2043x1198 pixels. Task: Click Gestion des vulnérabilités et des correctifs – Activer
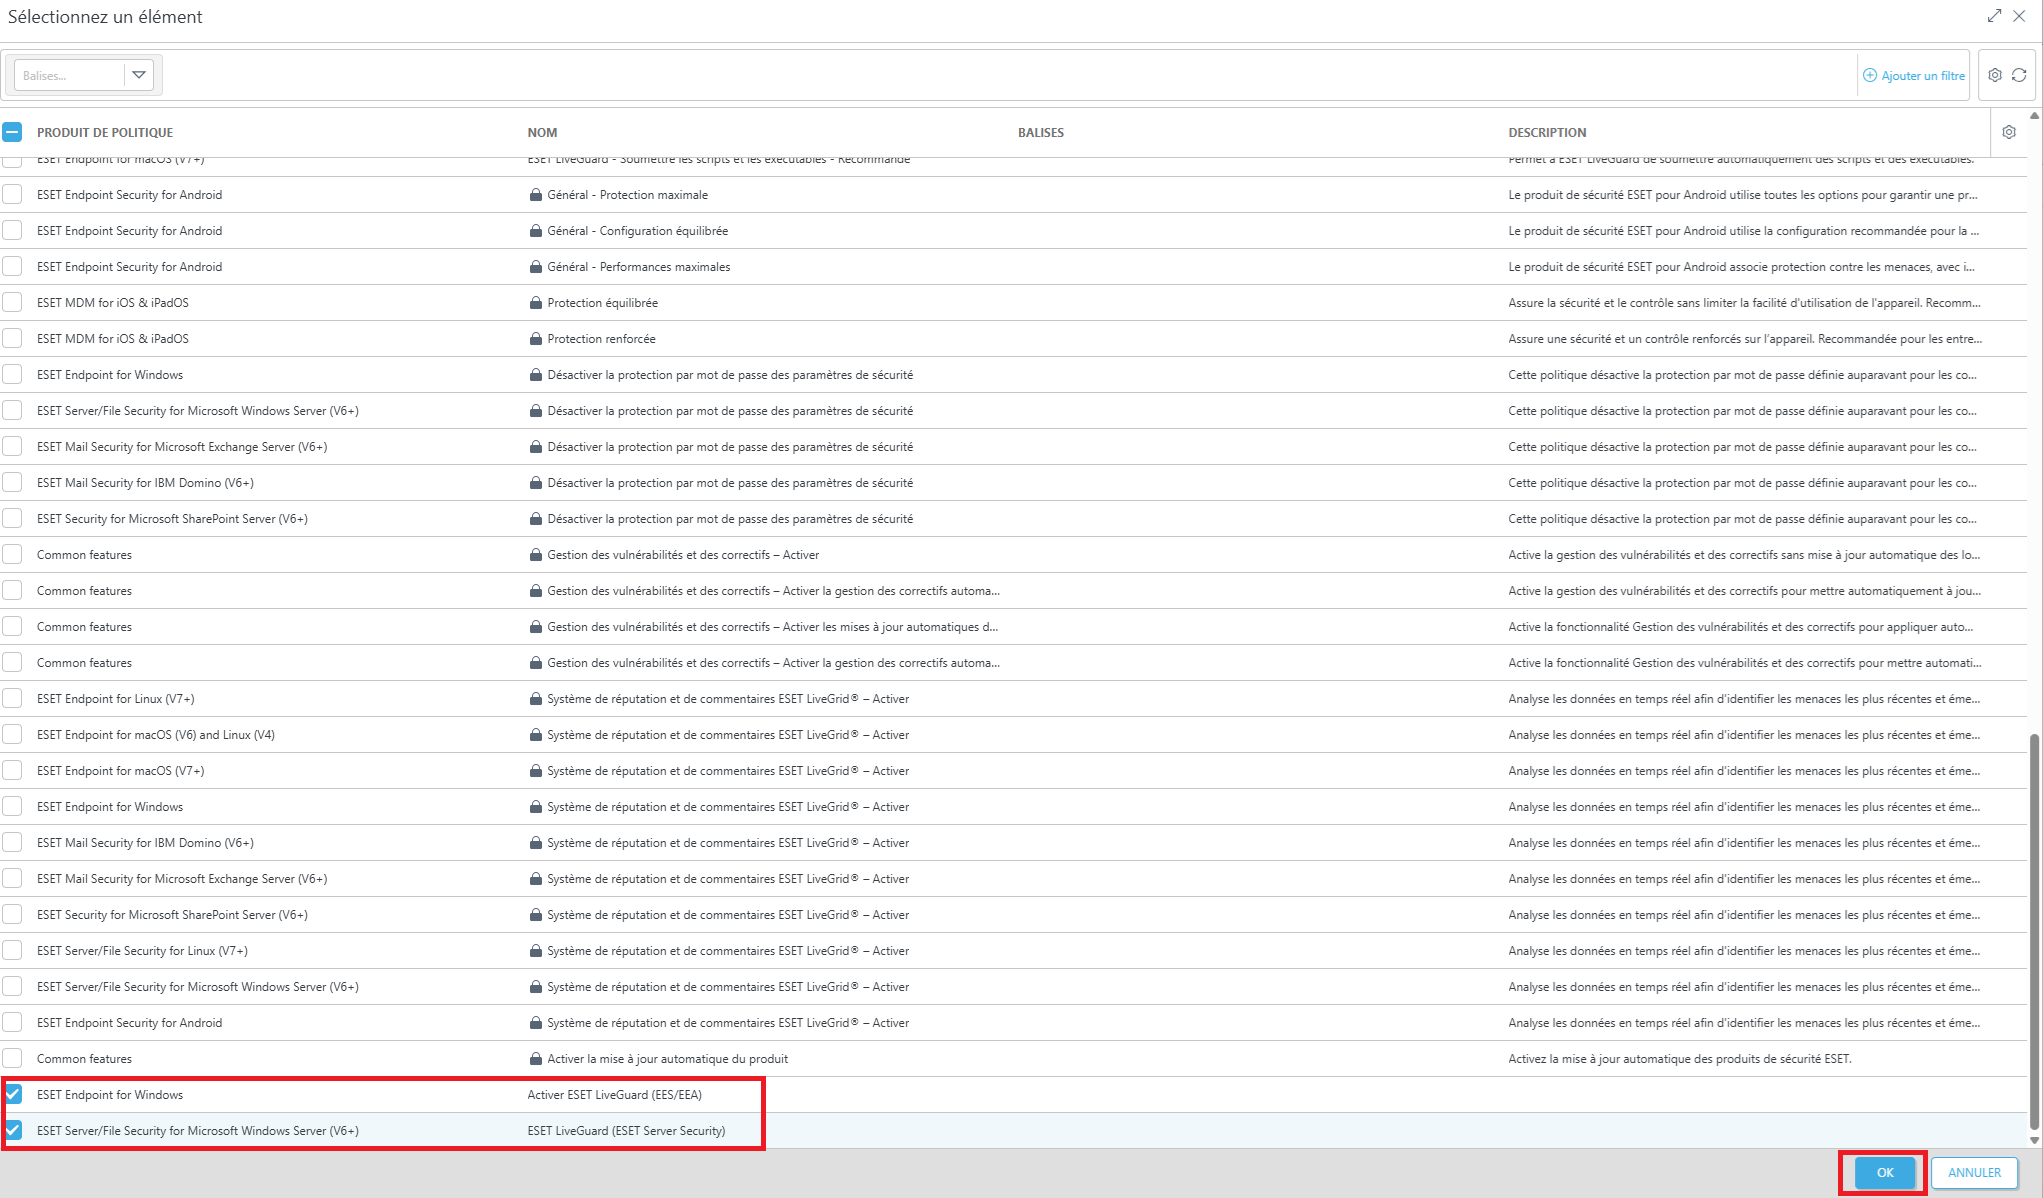[683, 555]
